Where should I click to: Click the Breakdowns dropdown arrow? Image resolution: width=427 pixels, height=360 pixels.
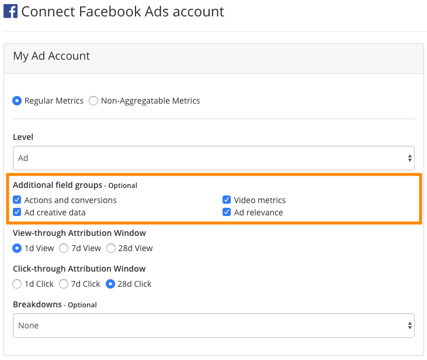tap(410, 325)
